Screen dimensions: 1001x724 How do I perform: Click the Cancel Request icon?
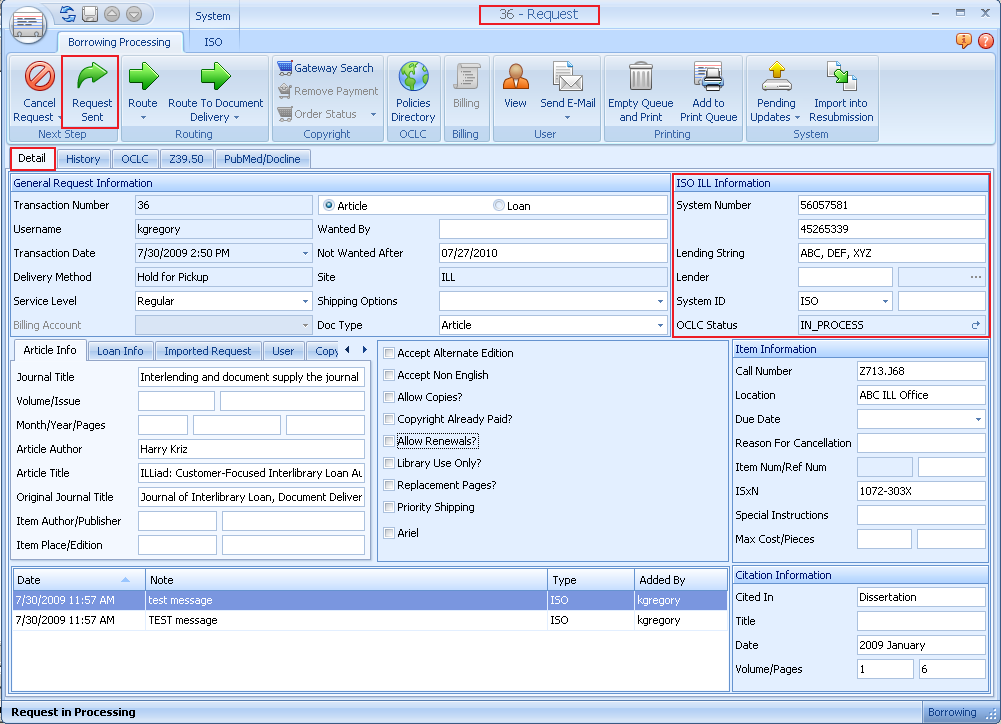pos(39,78)
